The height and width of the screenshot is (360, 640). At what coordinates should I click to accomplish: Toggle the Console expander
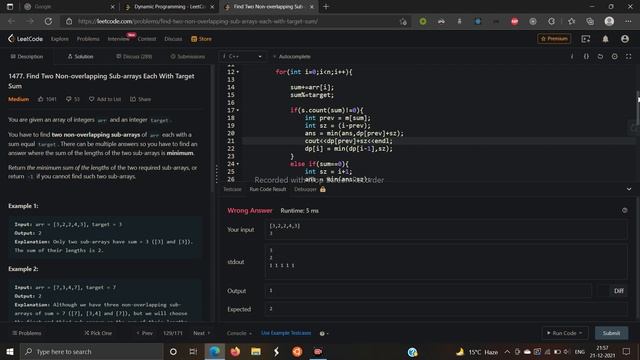click(239, 333)
